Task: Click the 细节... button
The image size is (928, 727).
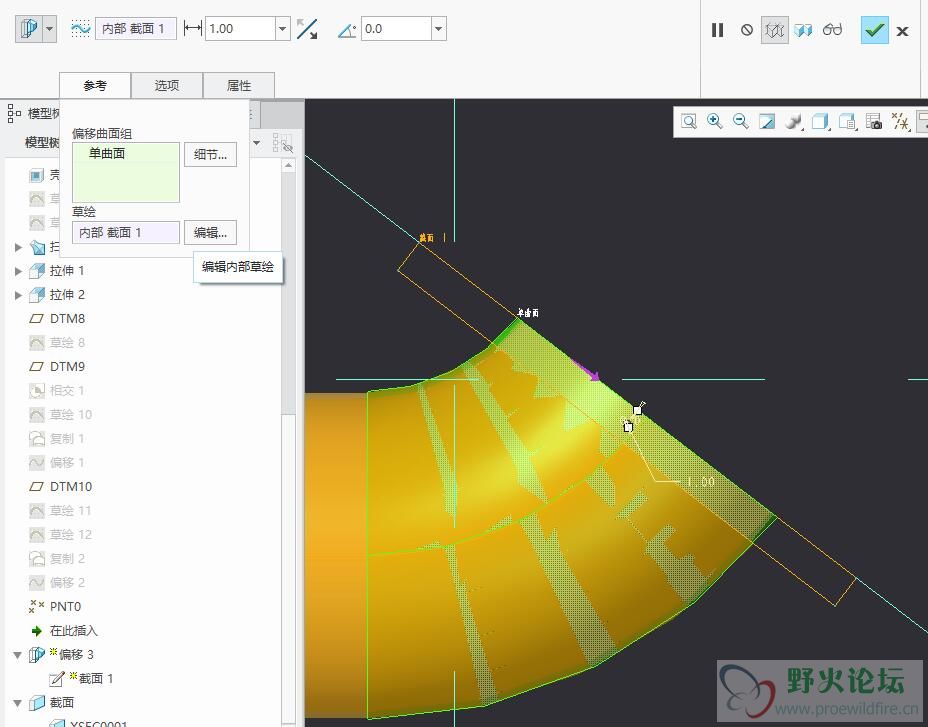Action: [x=210, y=155]
